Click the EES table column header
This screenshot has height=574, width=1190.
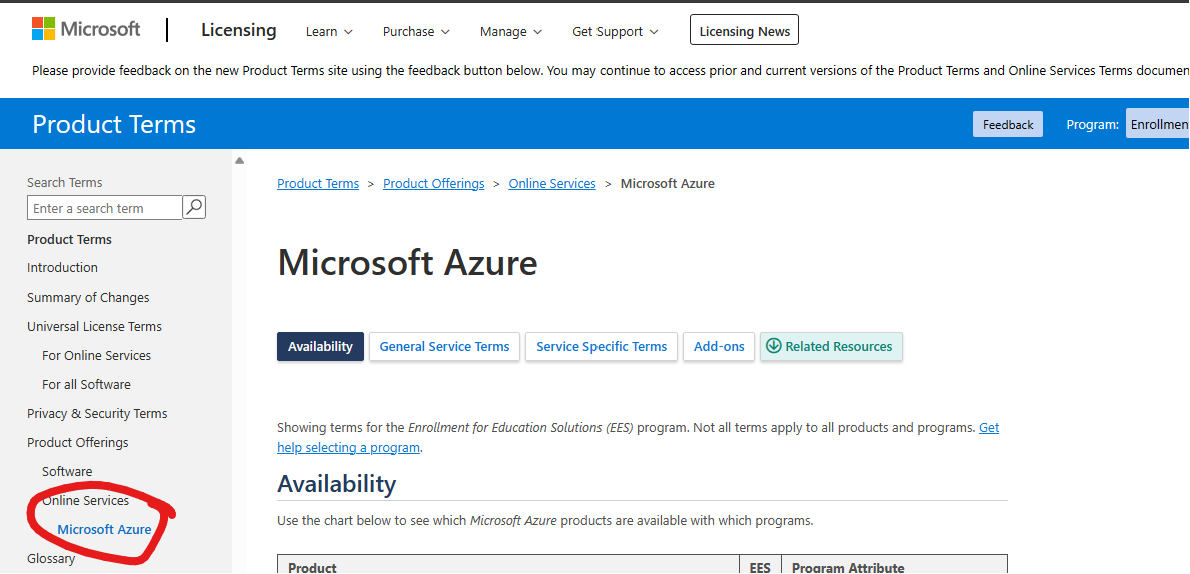coord(760,566)
